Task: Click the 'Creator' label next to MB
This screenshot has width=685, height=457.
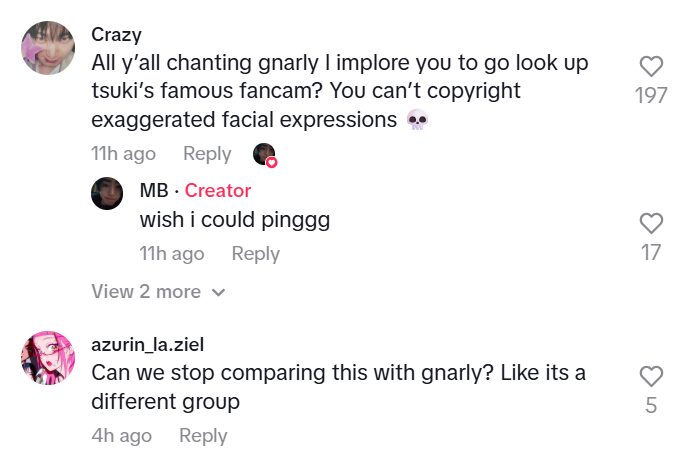Action: [218, 190]
